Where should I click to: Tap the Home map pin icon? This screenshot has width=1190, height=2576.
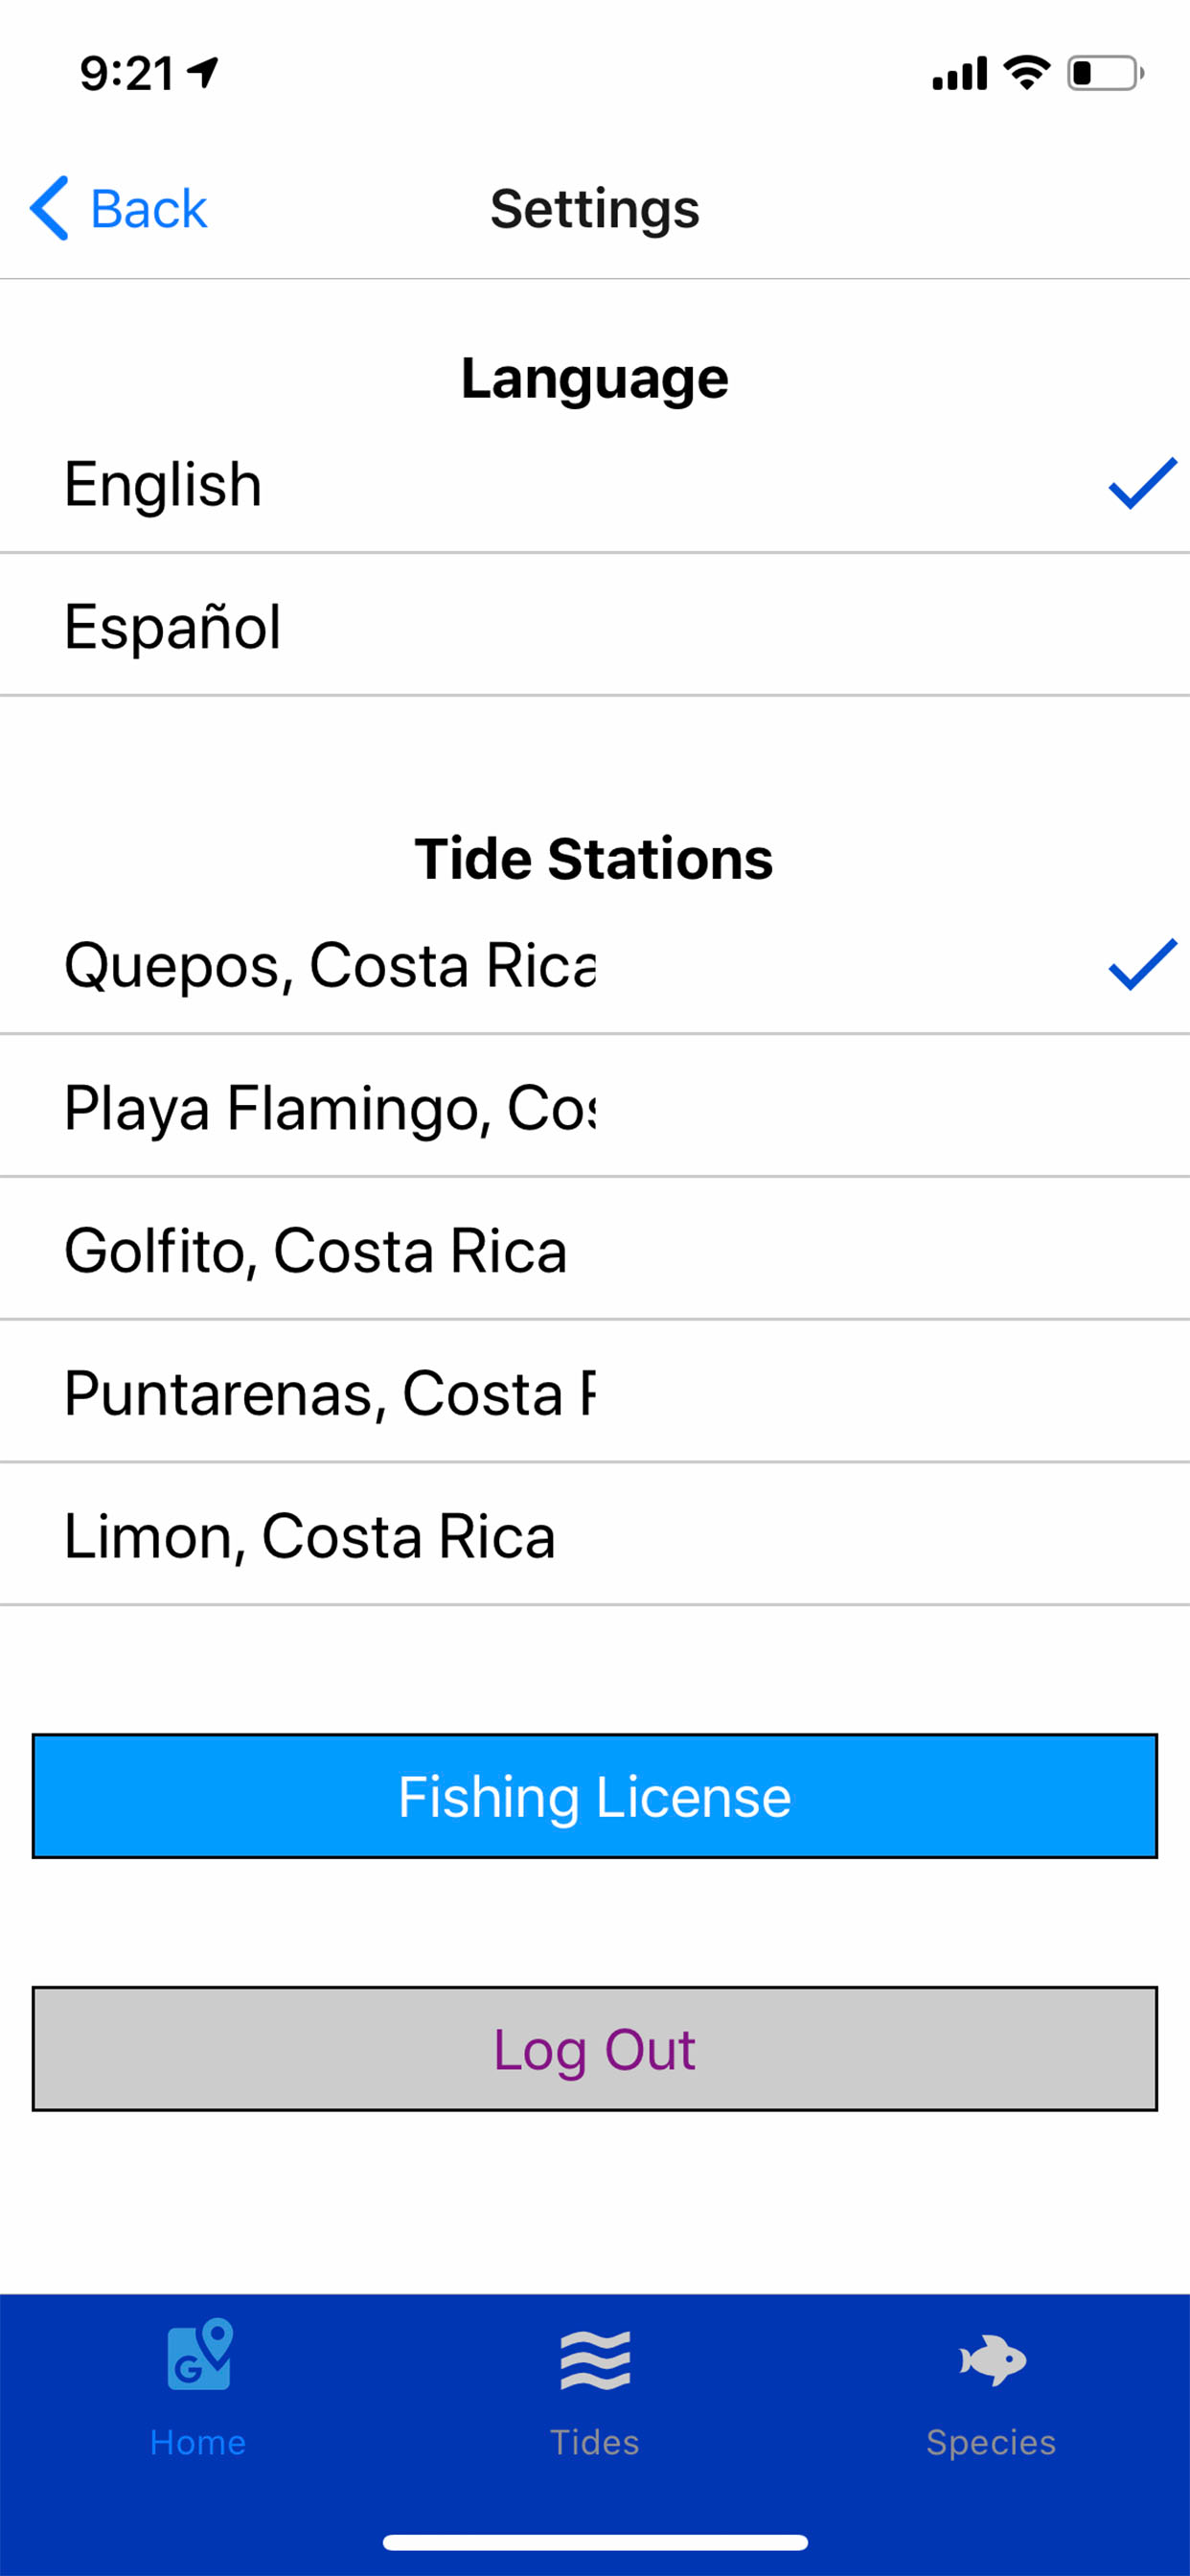click(199, 2355)
